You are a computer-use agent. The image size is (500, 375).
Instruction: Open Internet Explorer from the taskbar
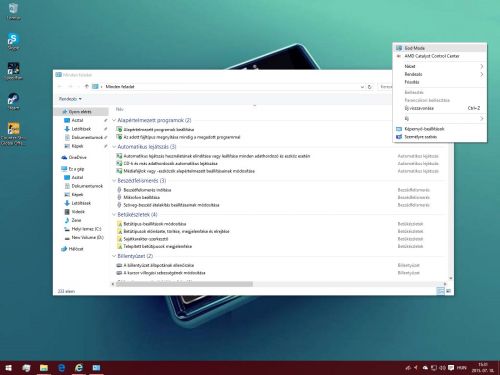79,368
